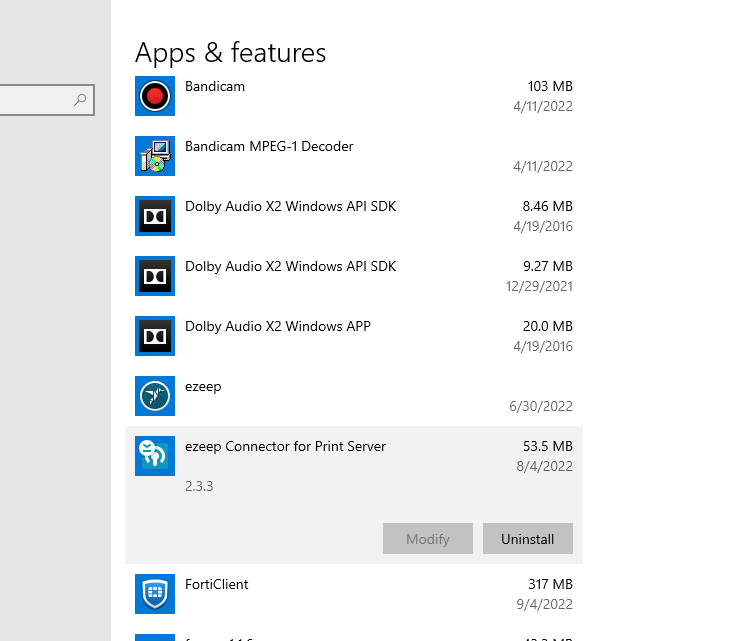The image size is (754, 641).
Task: Click the Dolby icon for the 9.27 MB SDK
Action: [x=155, y=276]
